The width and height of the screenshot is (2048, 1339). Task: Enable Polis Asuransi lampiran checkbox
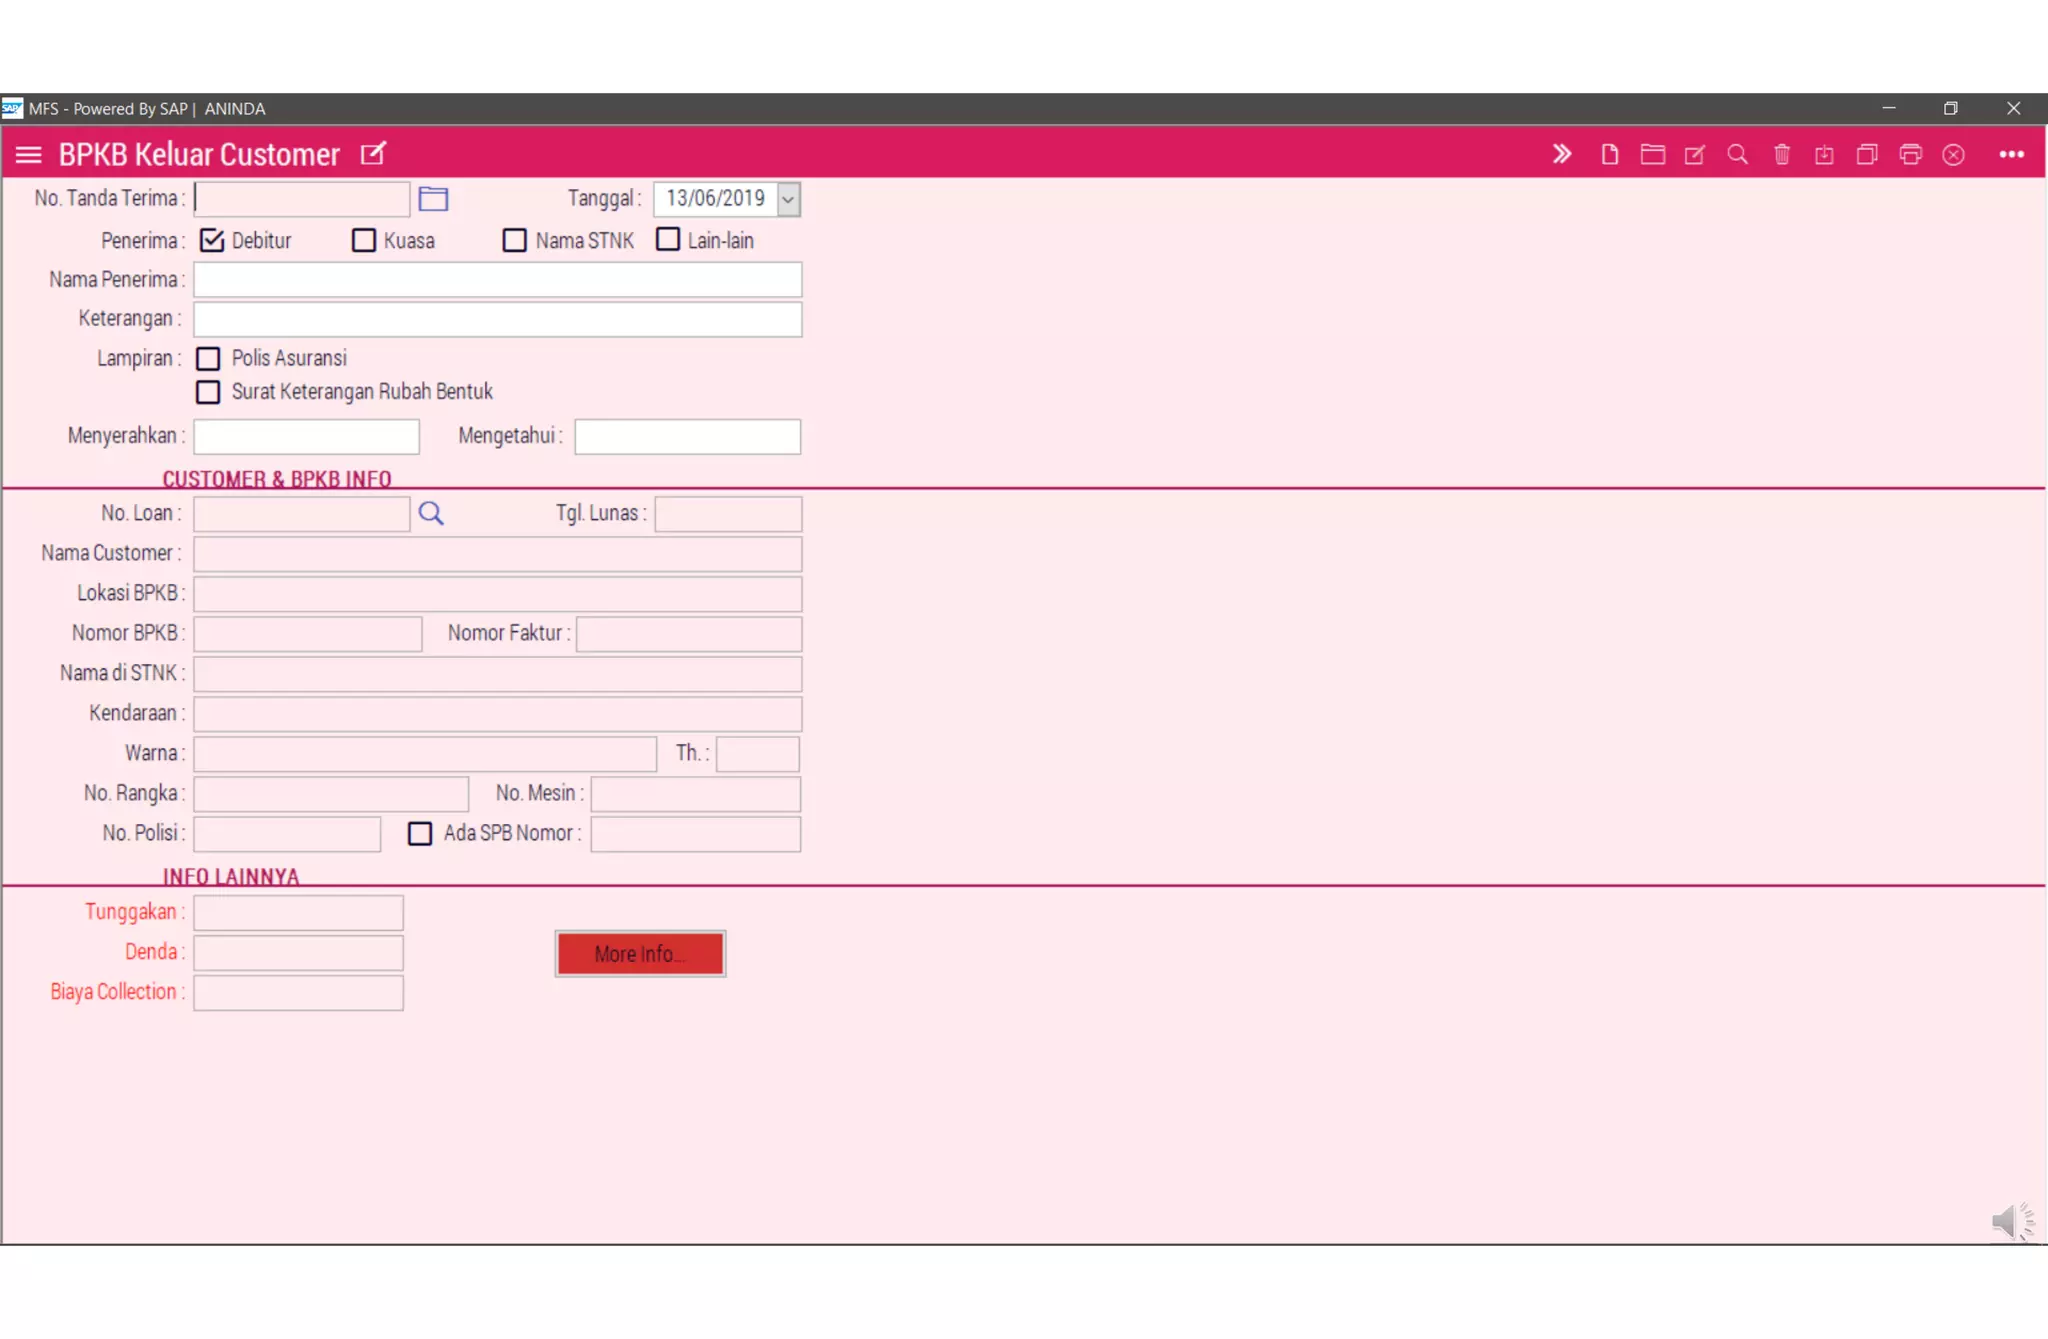coord(208,358)
